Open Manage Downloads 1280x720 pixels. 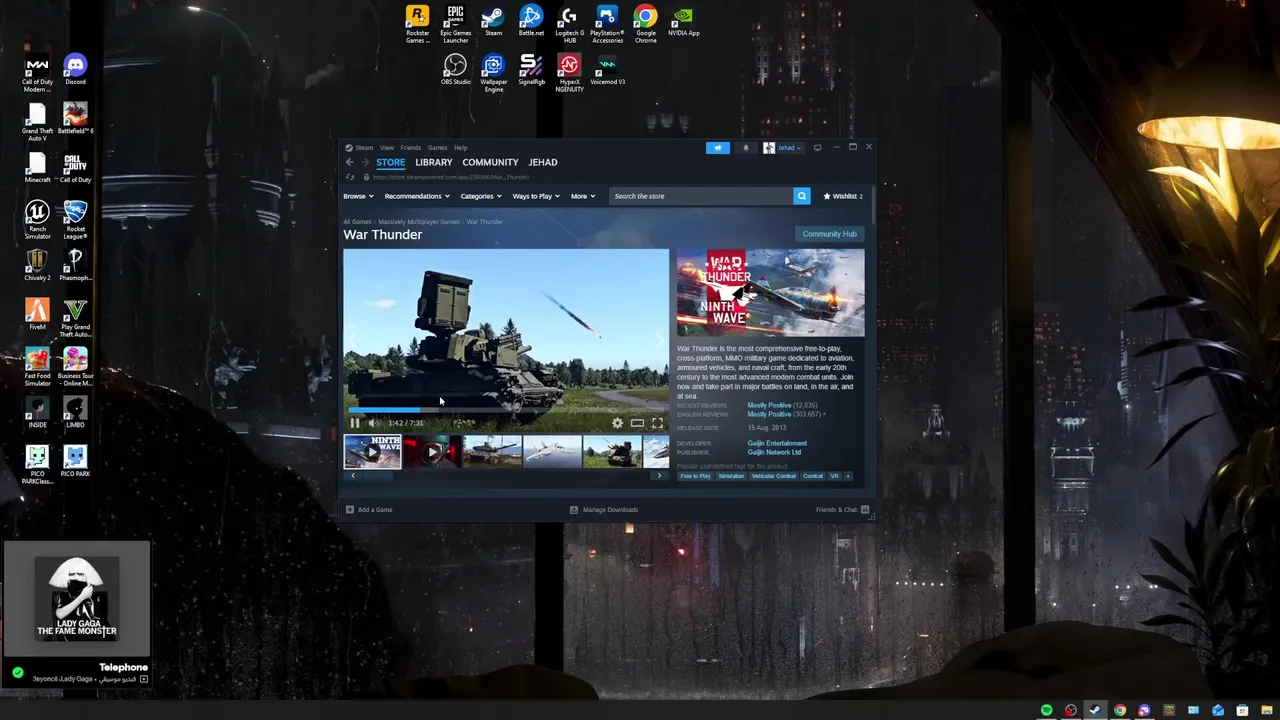(604, 510)
